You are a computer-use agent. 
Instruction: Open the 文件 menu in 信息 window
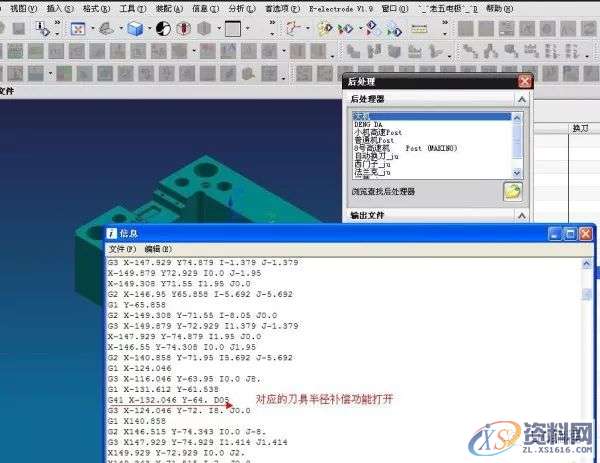122,248
